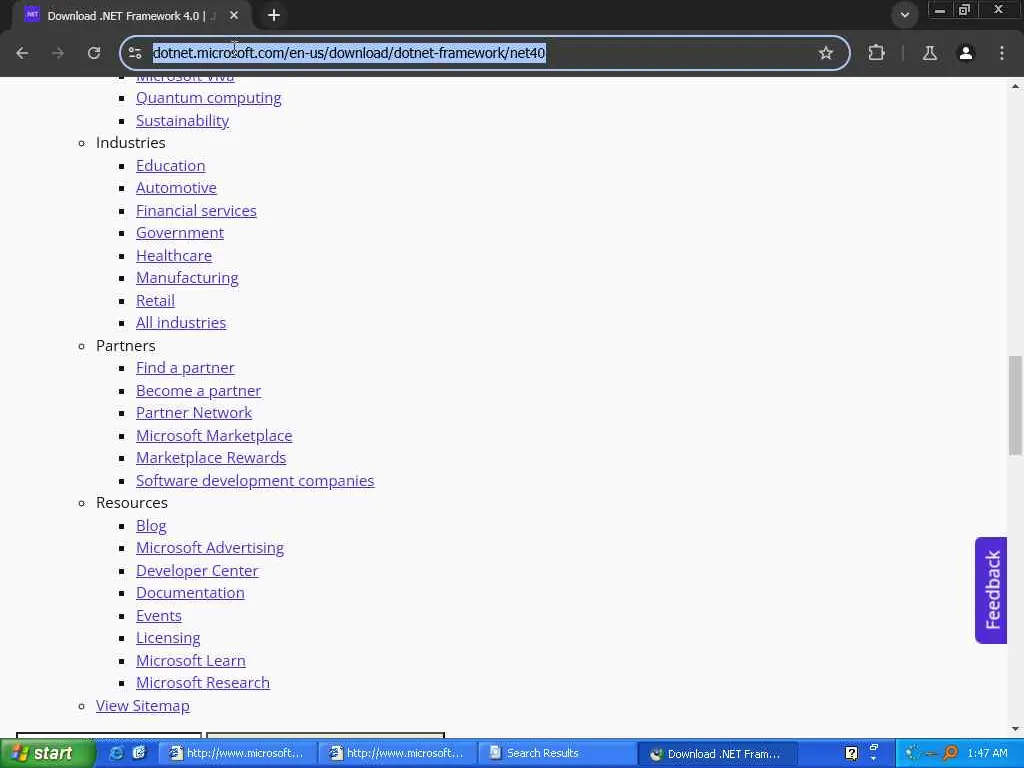This screenshot has height=768, width=1024.
Task: Open a new tab with plus button
Action: click(274, 15)
